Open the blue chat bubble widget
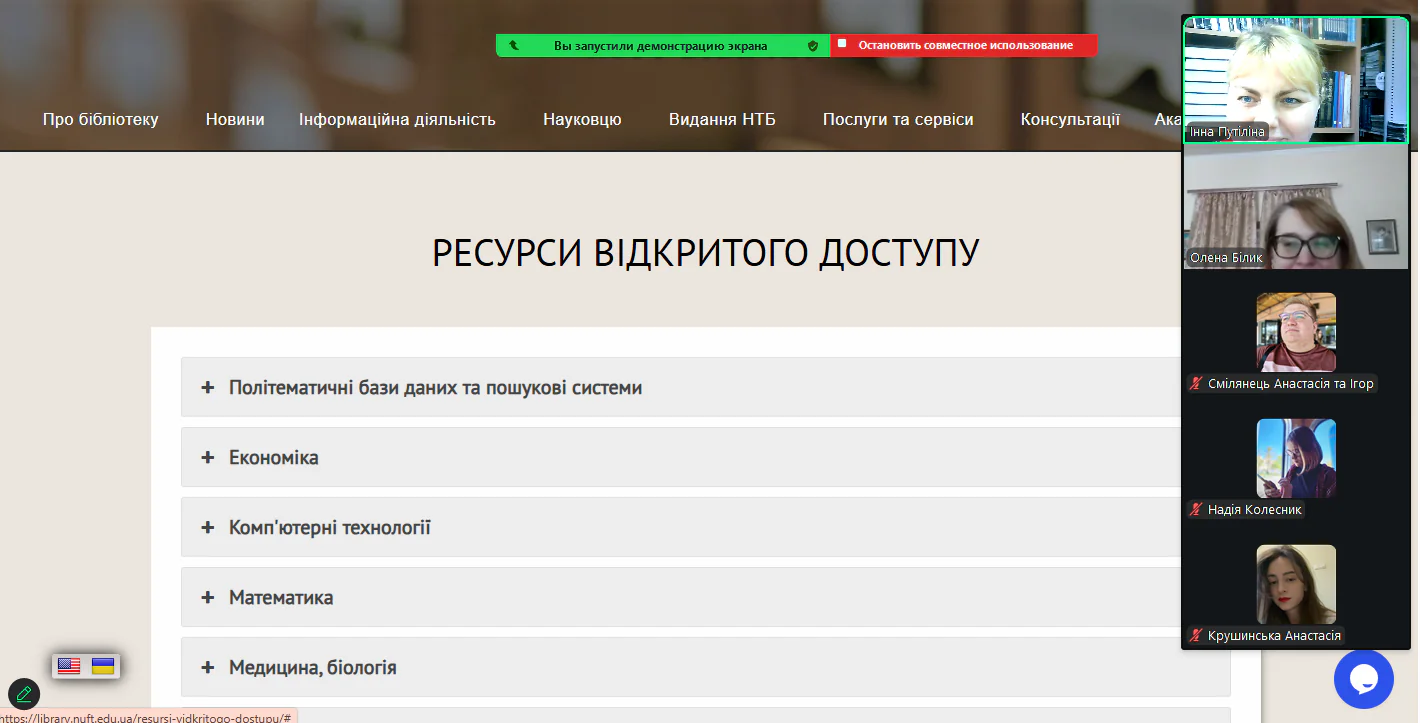This screenshot has height=723, width=1420. click(x=1363, y=679)
